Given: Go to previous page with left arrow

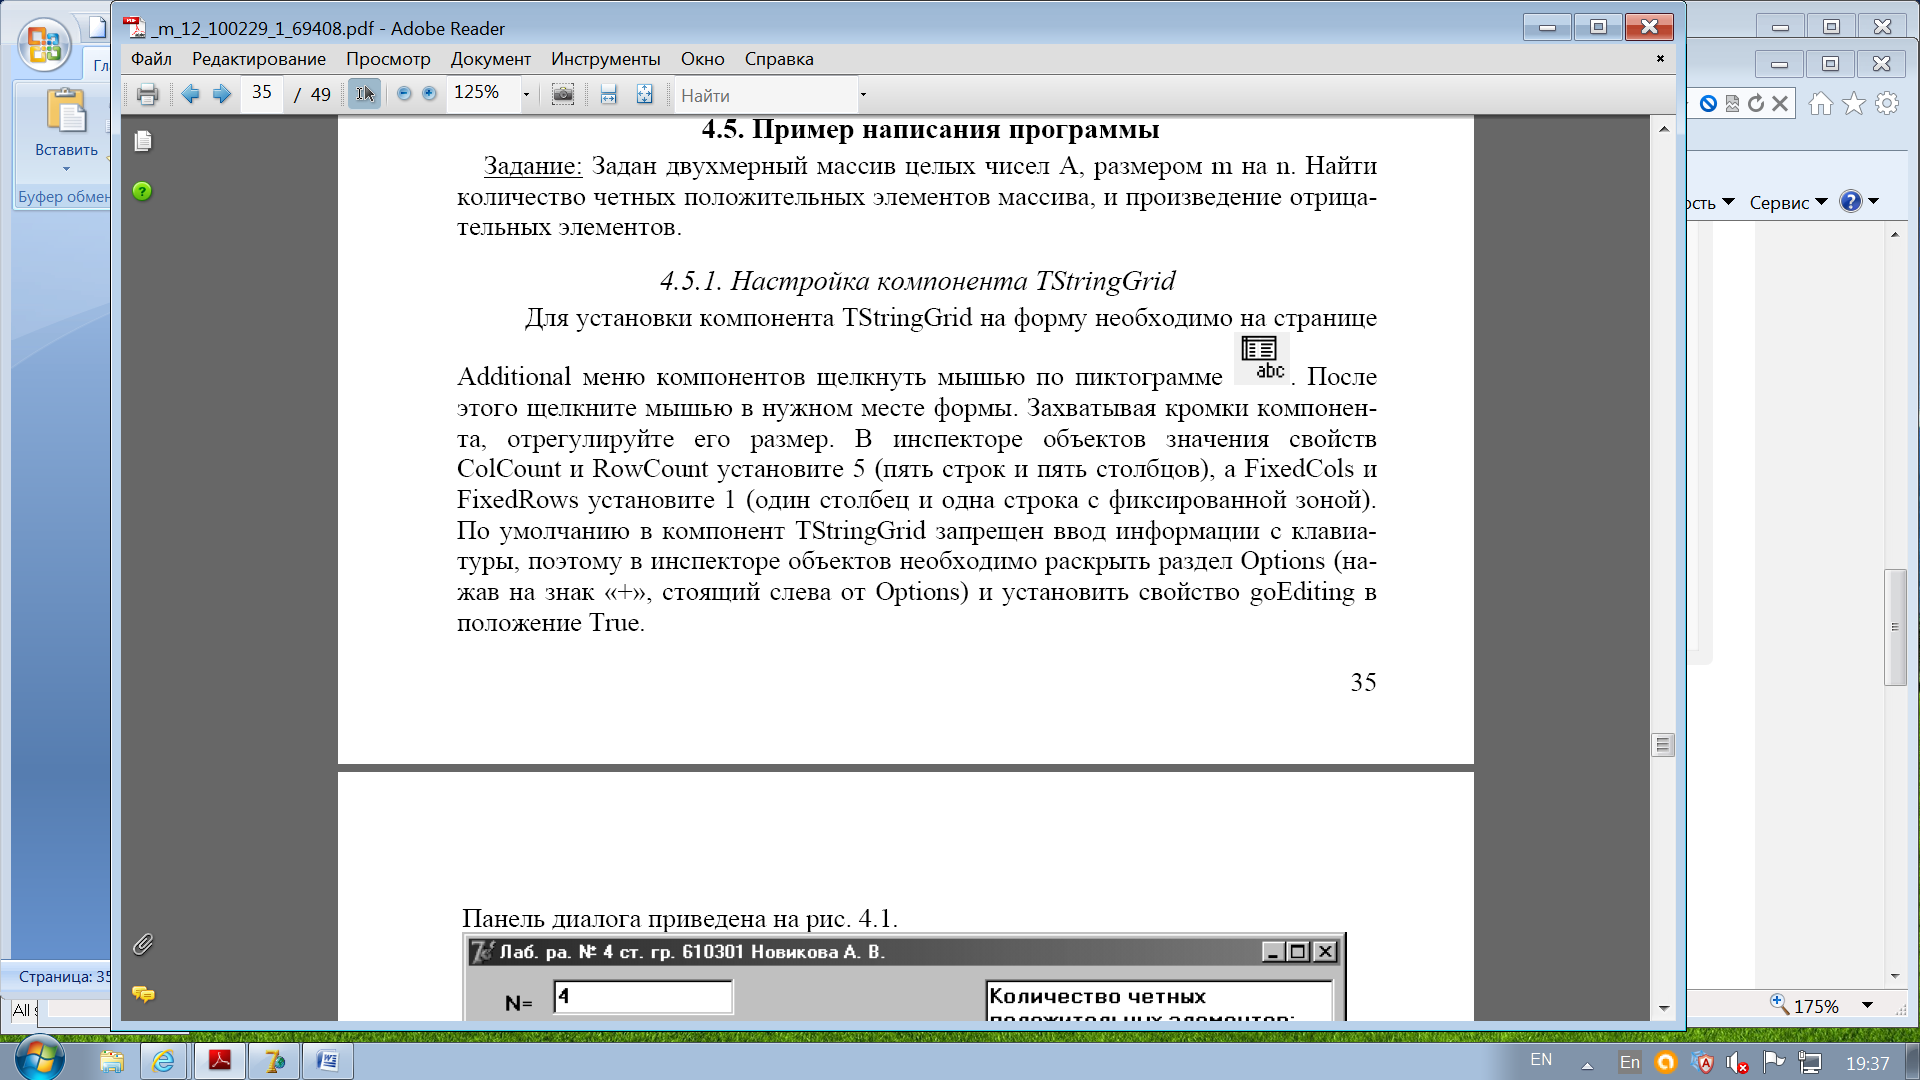Looking at the screenshot, I should [190, 95].
